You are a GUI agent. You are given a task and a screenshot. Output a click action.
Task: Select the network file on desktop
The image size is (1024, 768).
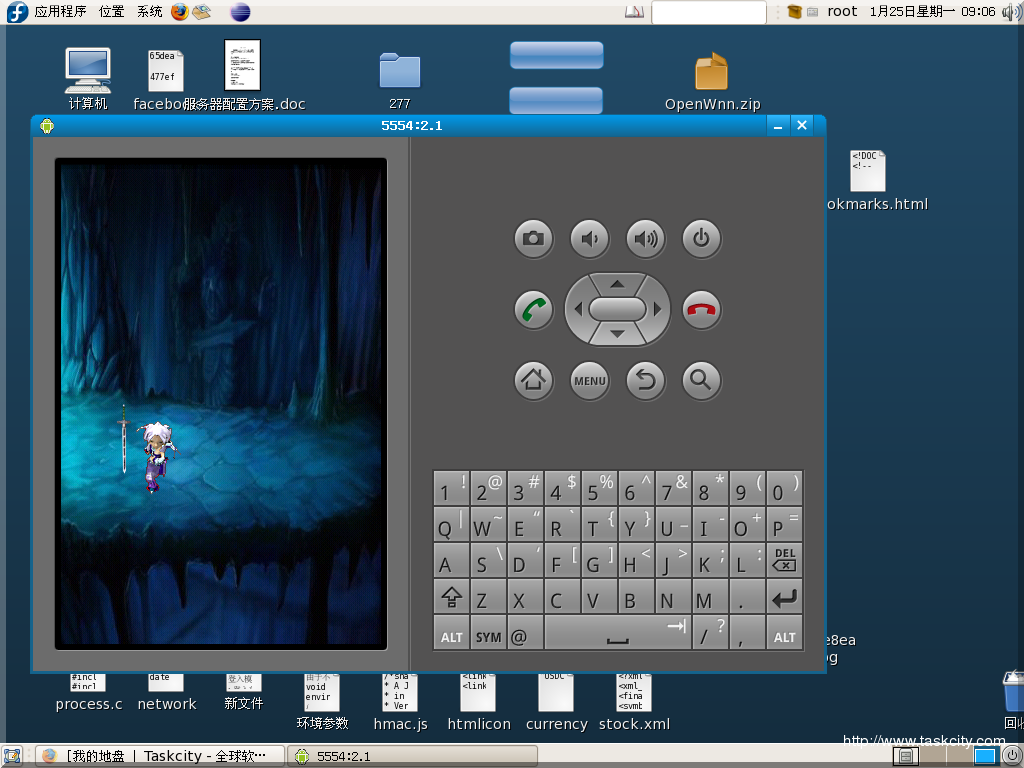click(x=167, y=693)
